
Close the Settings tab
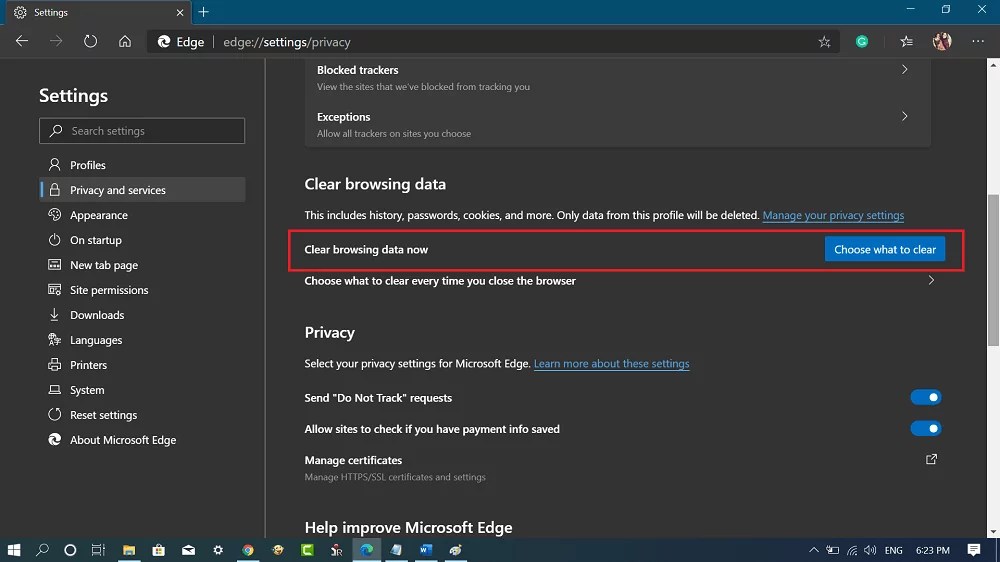180,12
